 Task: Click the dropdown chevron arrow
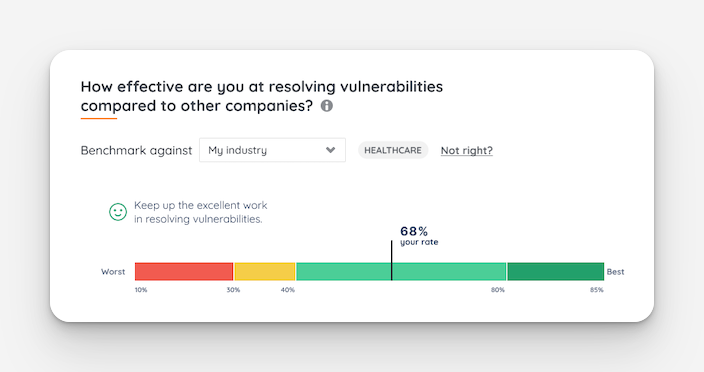[x=330, y=150]
